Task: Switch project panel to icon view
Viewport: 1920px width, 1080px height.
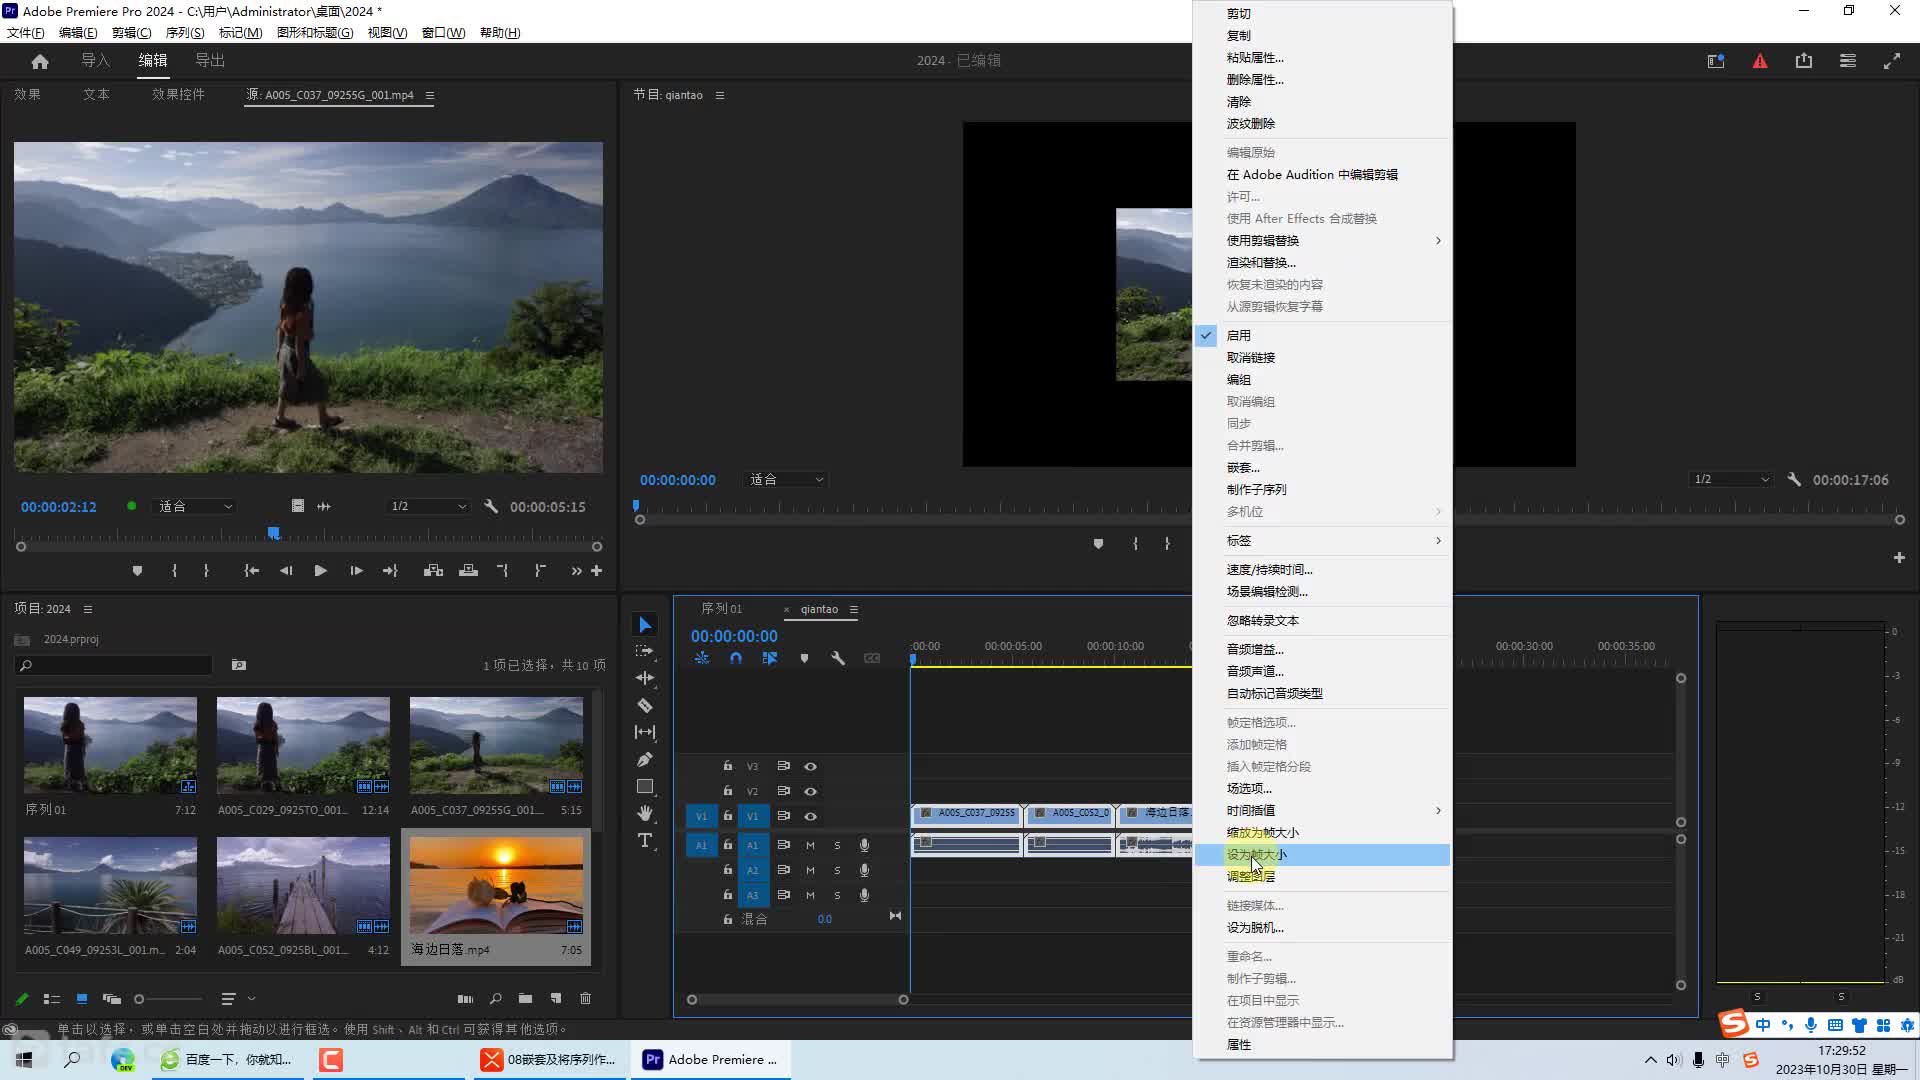Action: (x=82, y=999)
